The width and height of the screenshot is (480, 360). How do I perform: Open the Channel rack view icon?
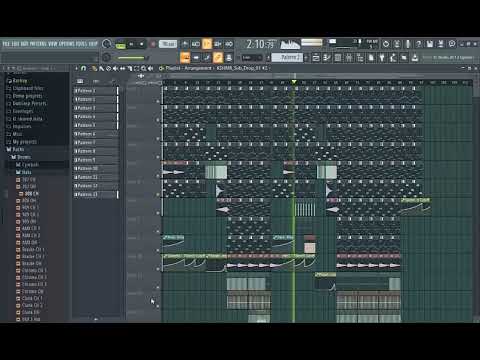[x=338, y=58]
